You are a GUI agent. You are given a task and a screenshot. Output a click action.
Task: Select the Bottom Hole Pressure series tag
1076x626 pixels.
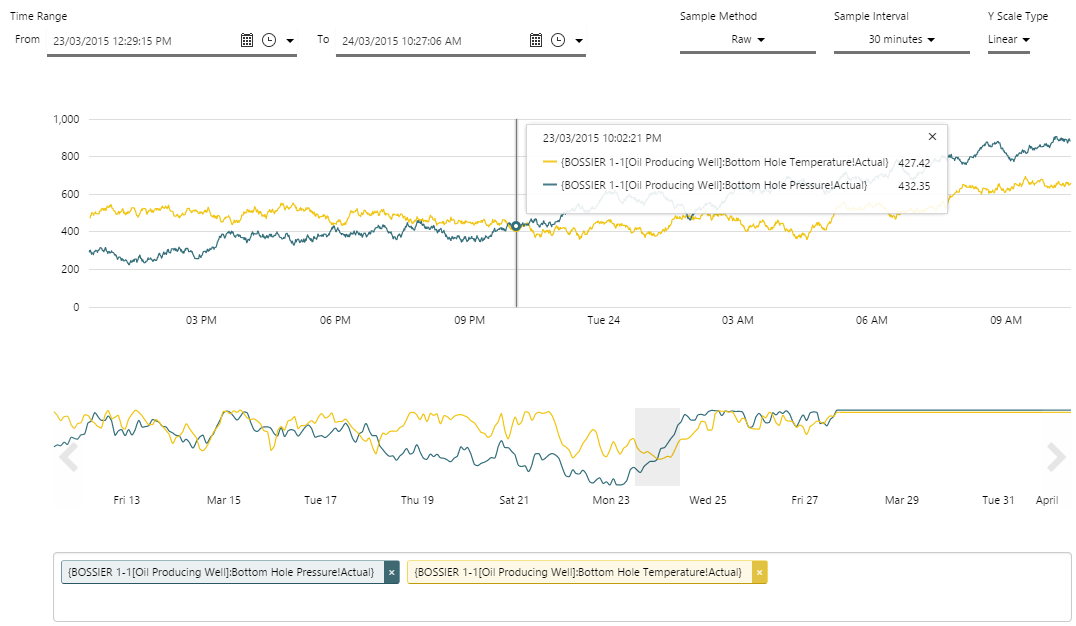(x=222, y=572)
